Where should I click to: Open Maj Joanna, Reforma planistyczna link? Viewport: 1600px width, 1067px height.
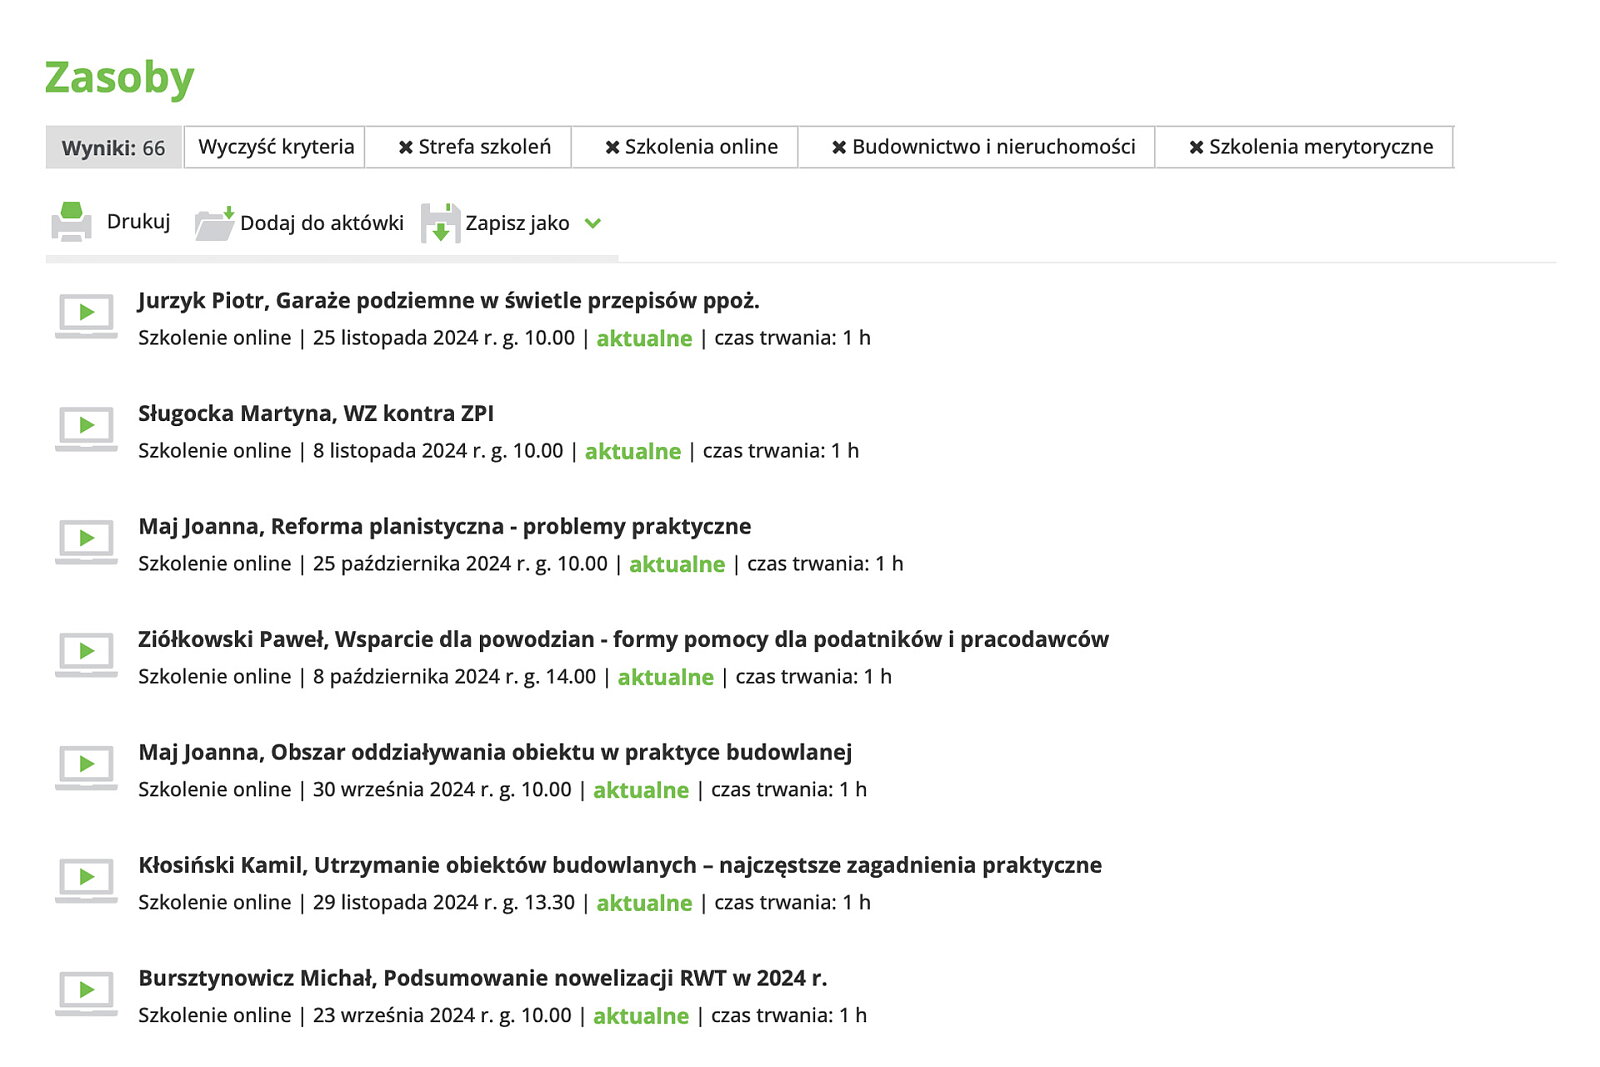pos(445,527)
